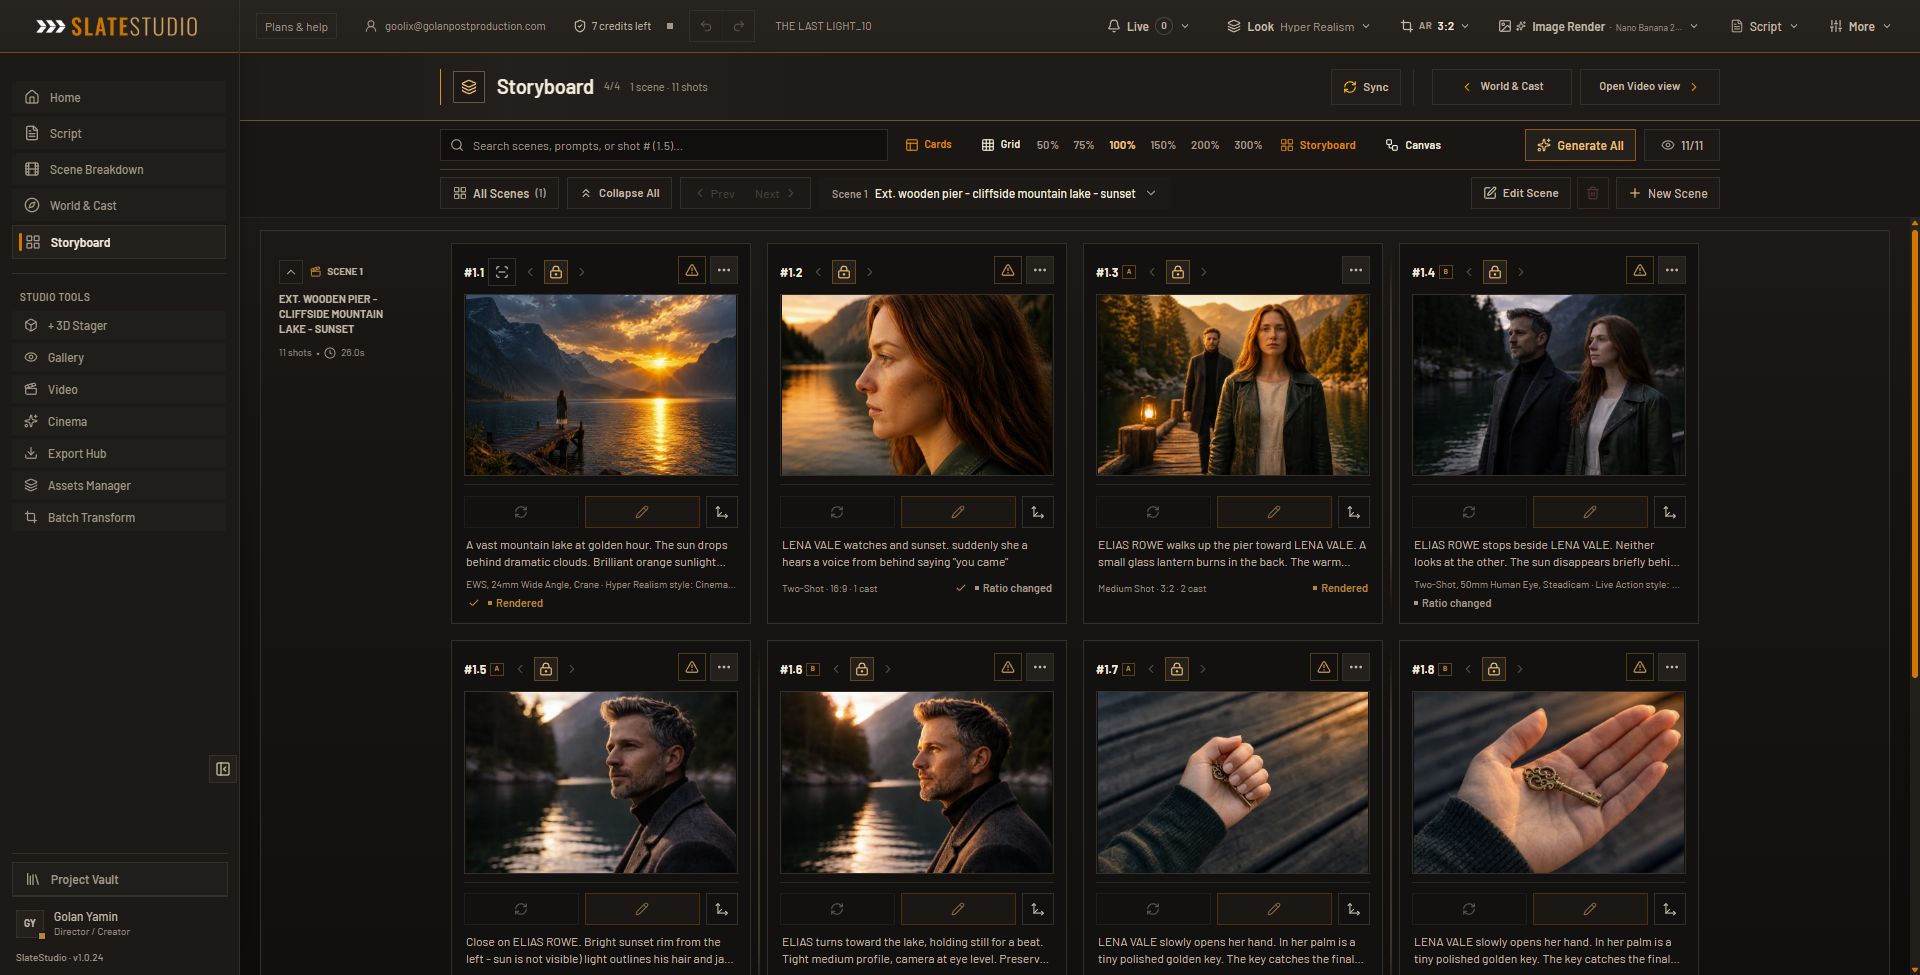
Task: Open 3D Stager tool
Action: pyautogui.click(x=119, y=326)
